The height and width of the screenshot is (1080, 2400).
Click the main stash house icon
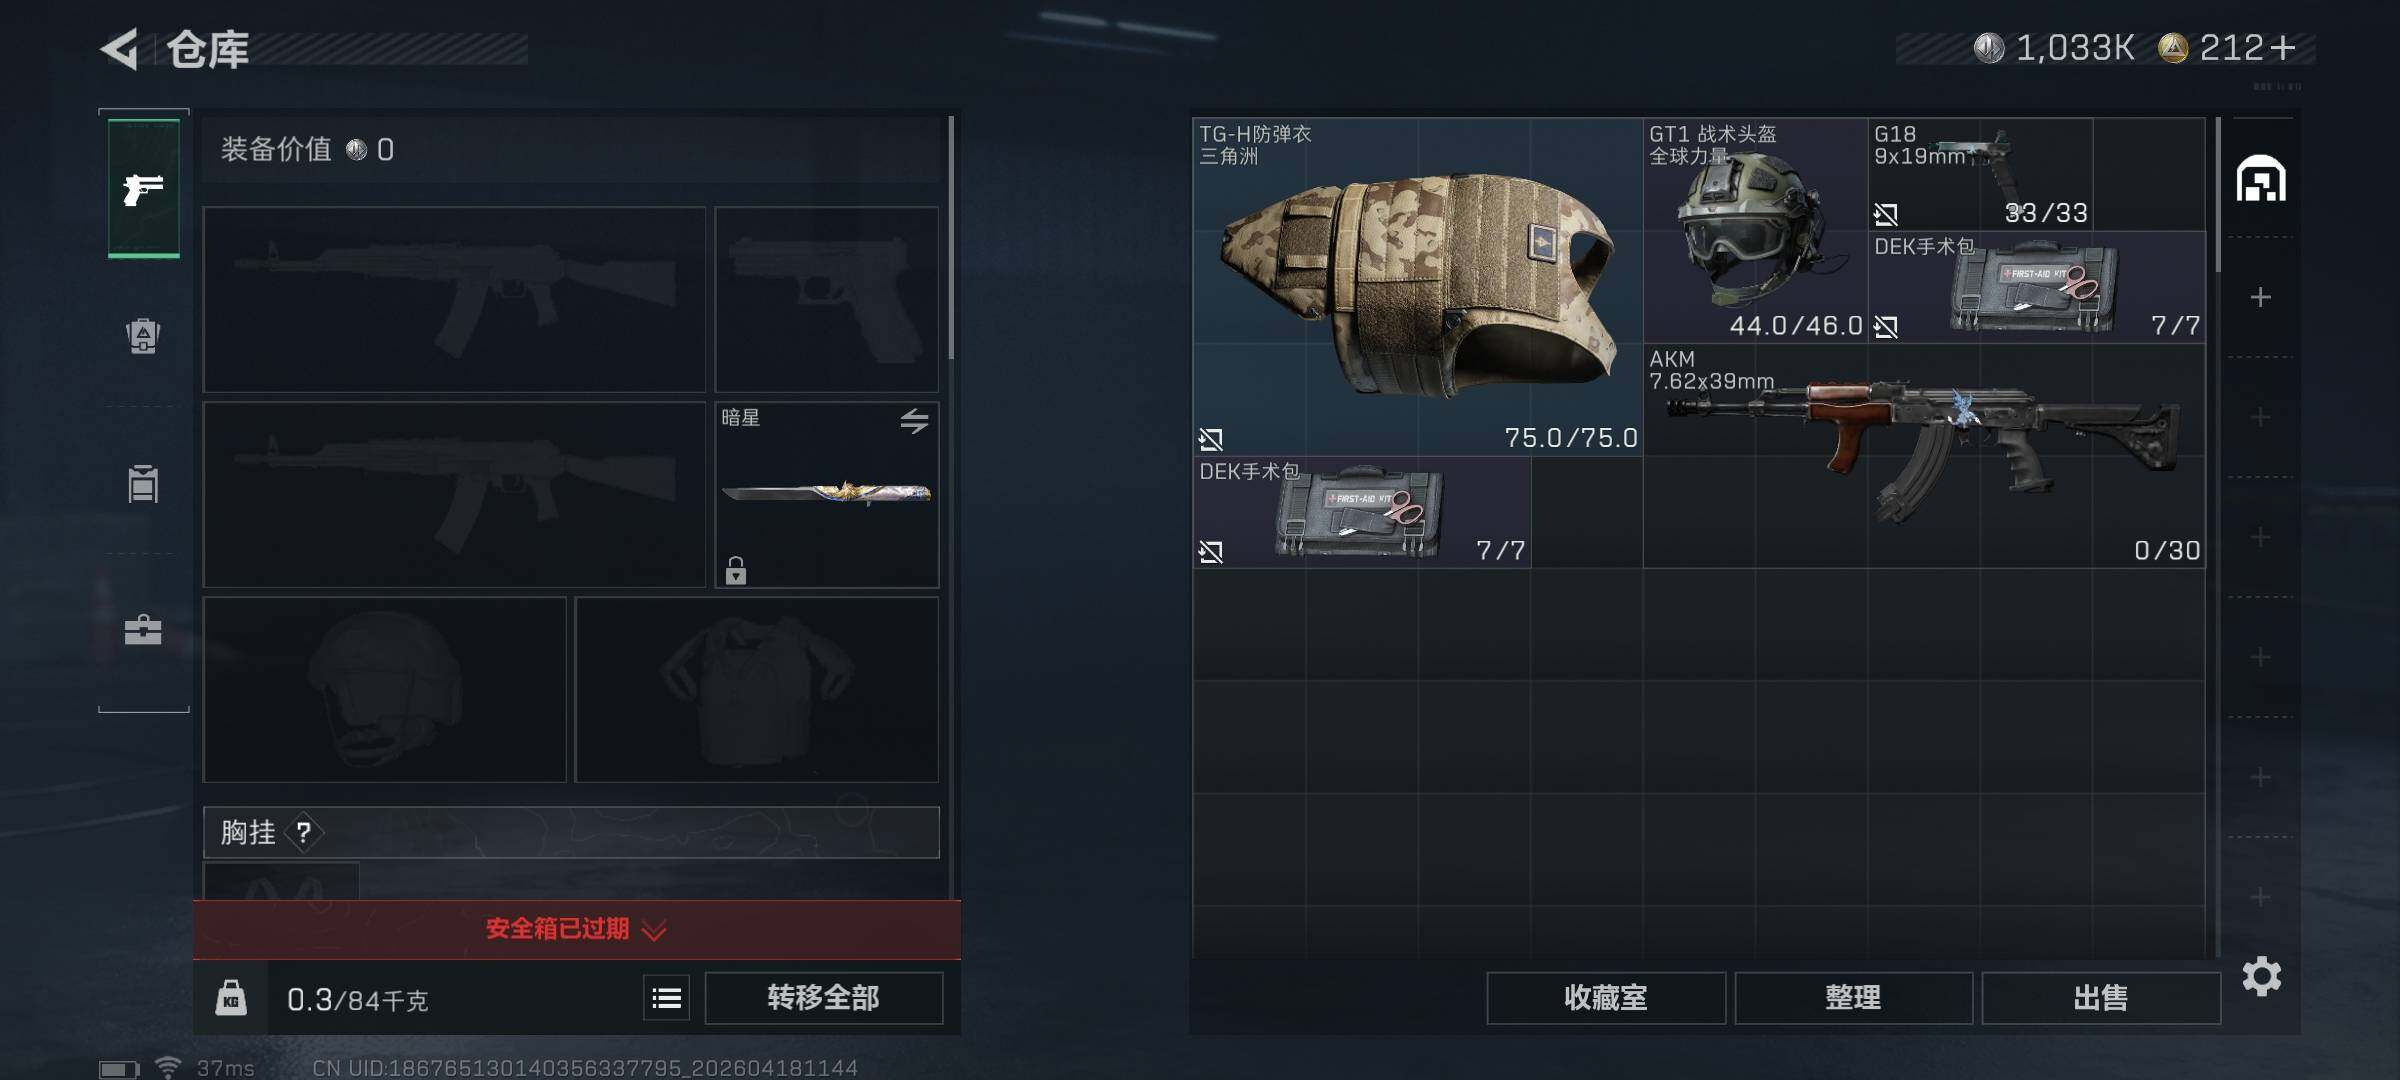(x=2260, y=179)
